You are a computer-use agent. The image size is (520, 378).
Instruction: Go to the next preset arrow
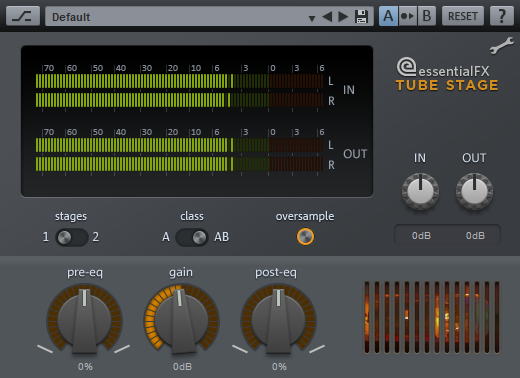[343, 16]
